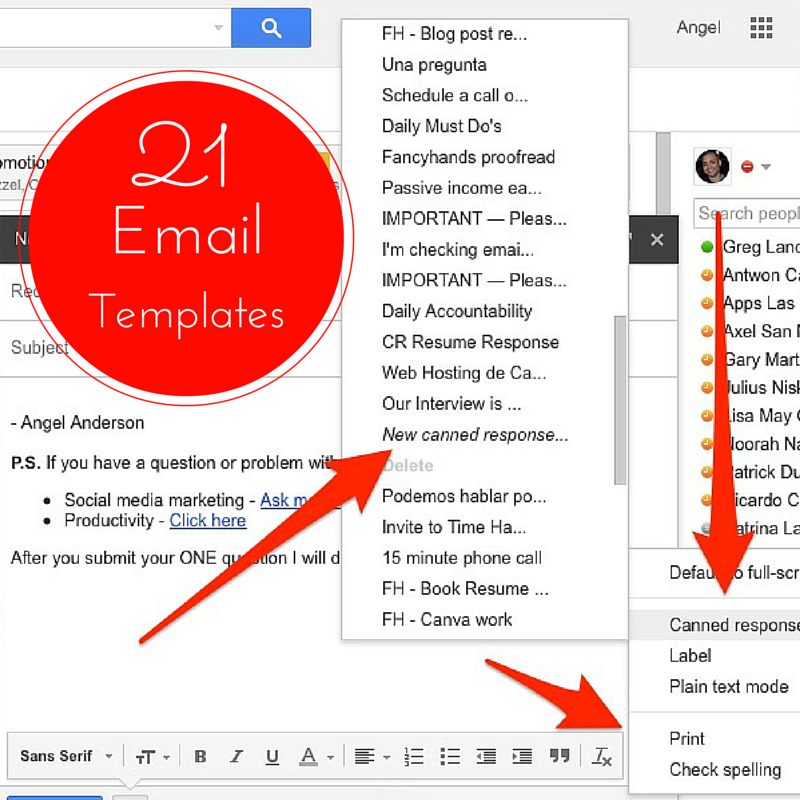Select the Daily Accountability canned response
The height and width of the screenshot is (800, 800).
456,311
